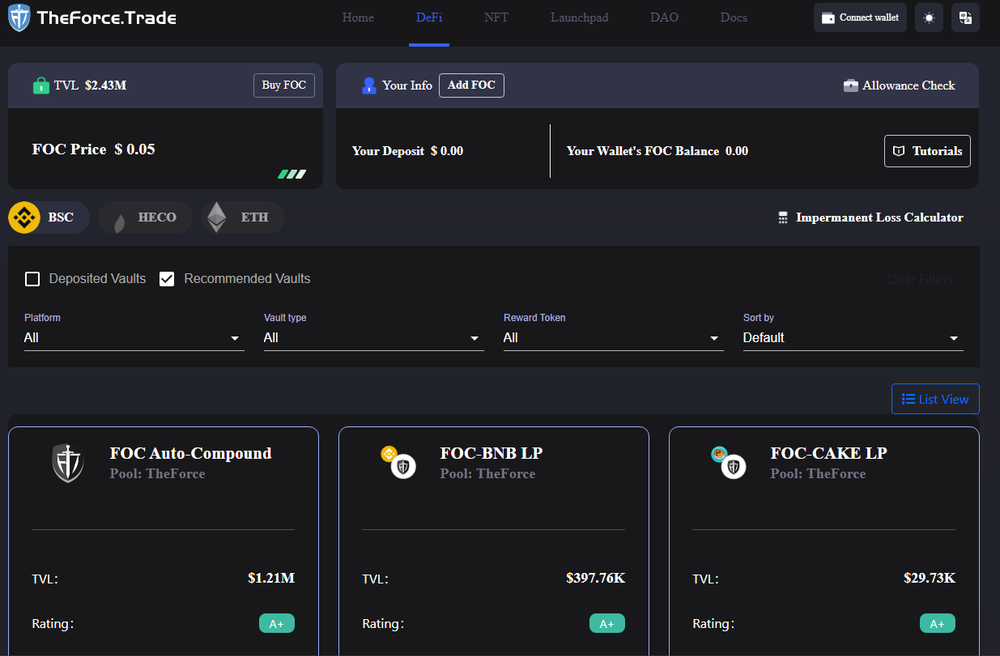The width and height of the screenshot is (1000, 656).
Task: Open the Docs tab
Action: (x=733, y=18)
